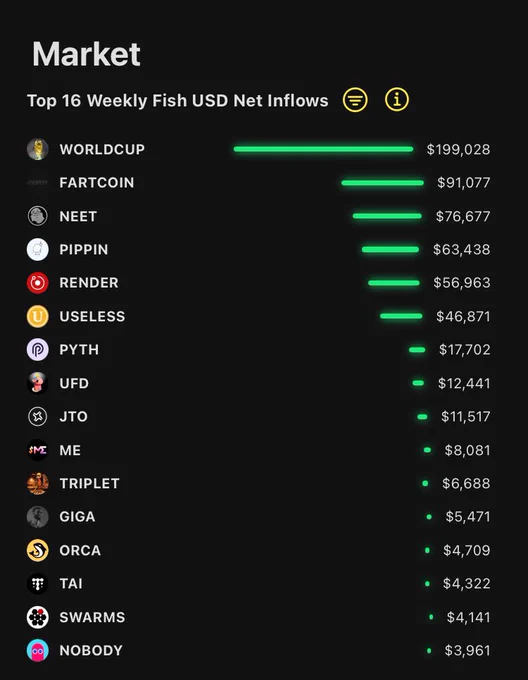Click the Top 16 Weekly Fish title
Screen dimensions: 528x680
(x=178, y=101)
